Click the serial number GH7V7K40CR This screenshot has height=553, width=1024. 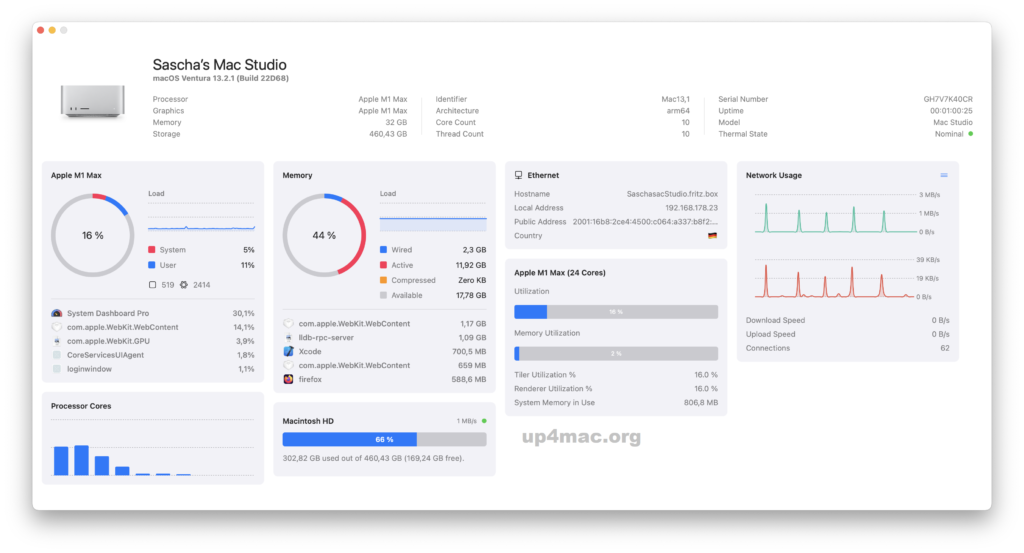click(948, 99)
